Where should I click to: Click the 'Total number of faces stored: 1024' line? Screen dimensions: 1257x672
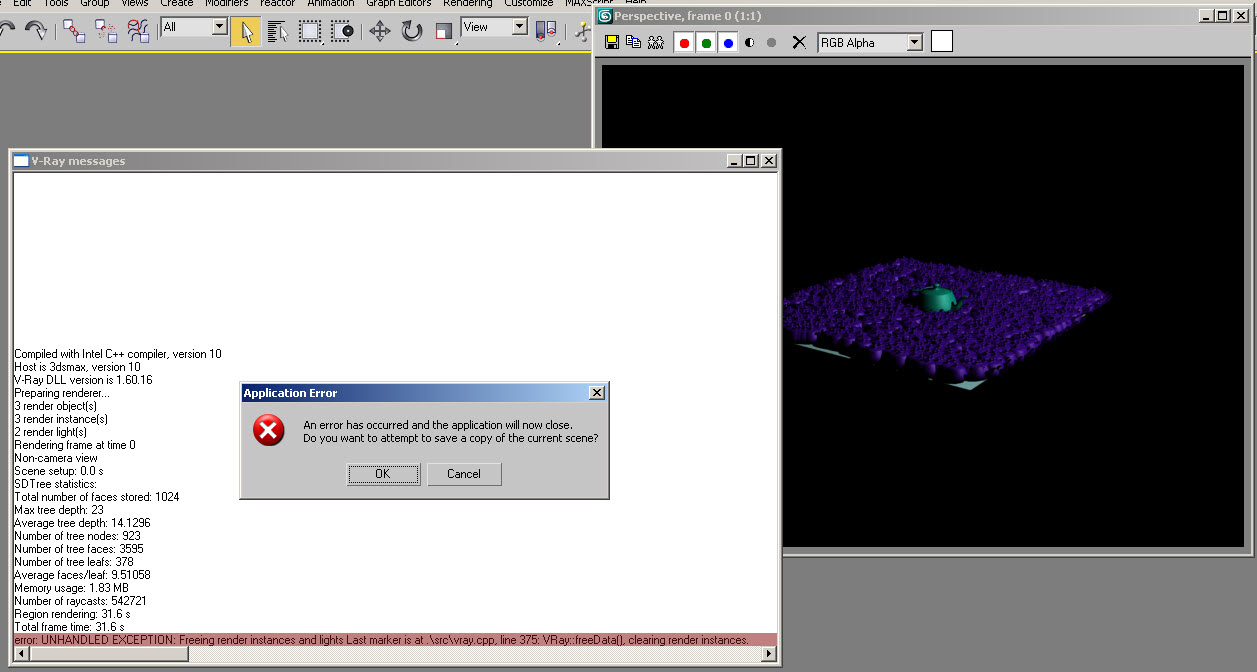[97, 497]
